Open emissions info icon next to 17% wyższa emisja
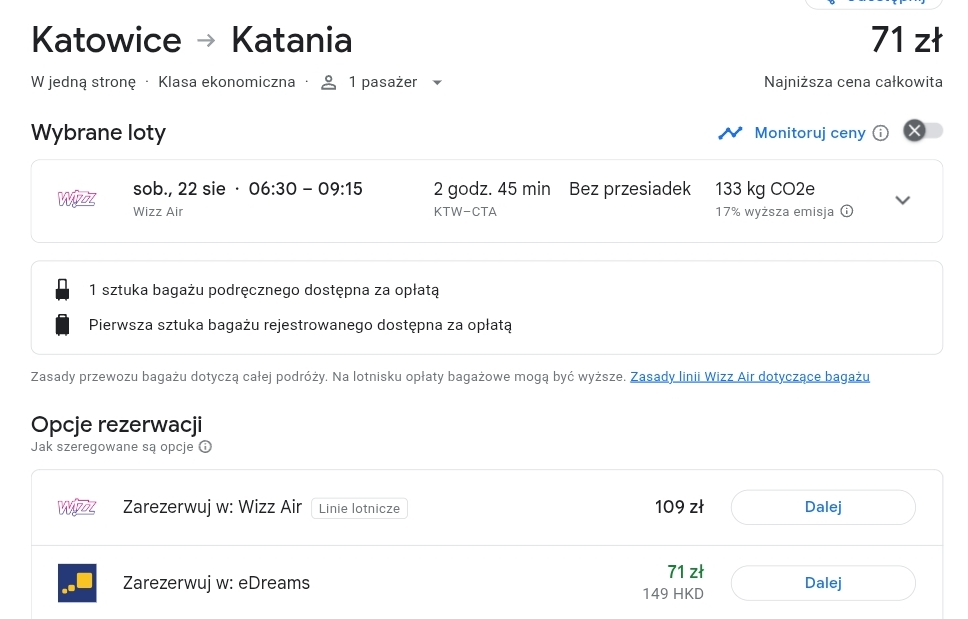Image resolution: width=968 pixels, height=619 pixels. pyautogui.click(x=847, y=211)
